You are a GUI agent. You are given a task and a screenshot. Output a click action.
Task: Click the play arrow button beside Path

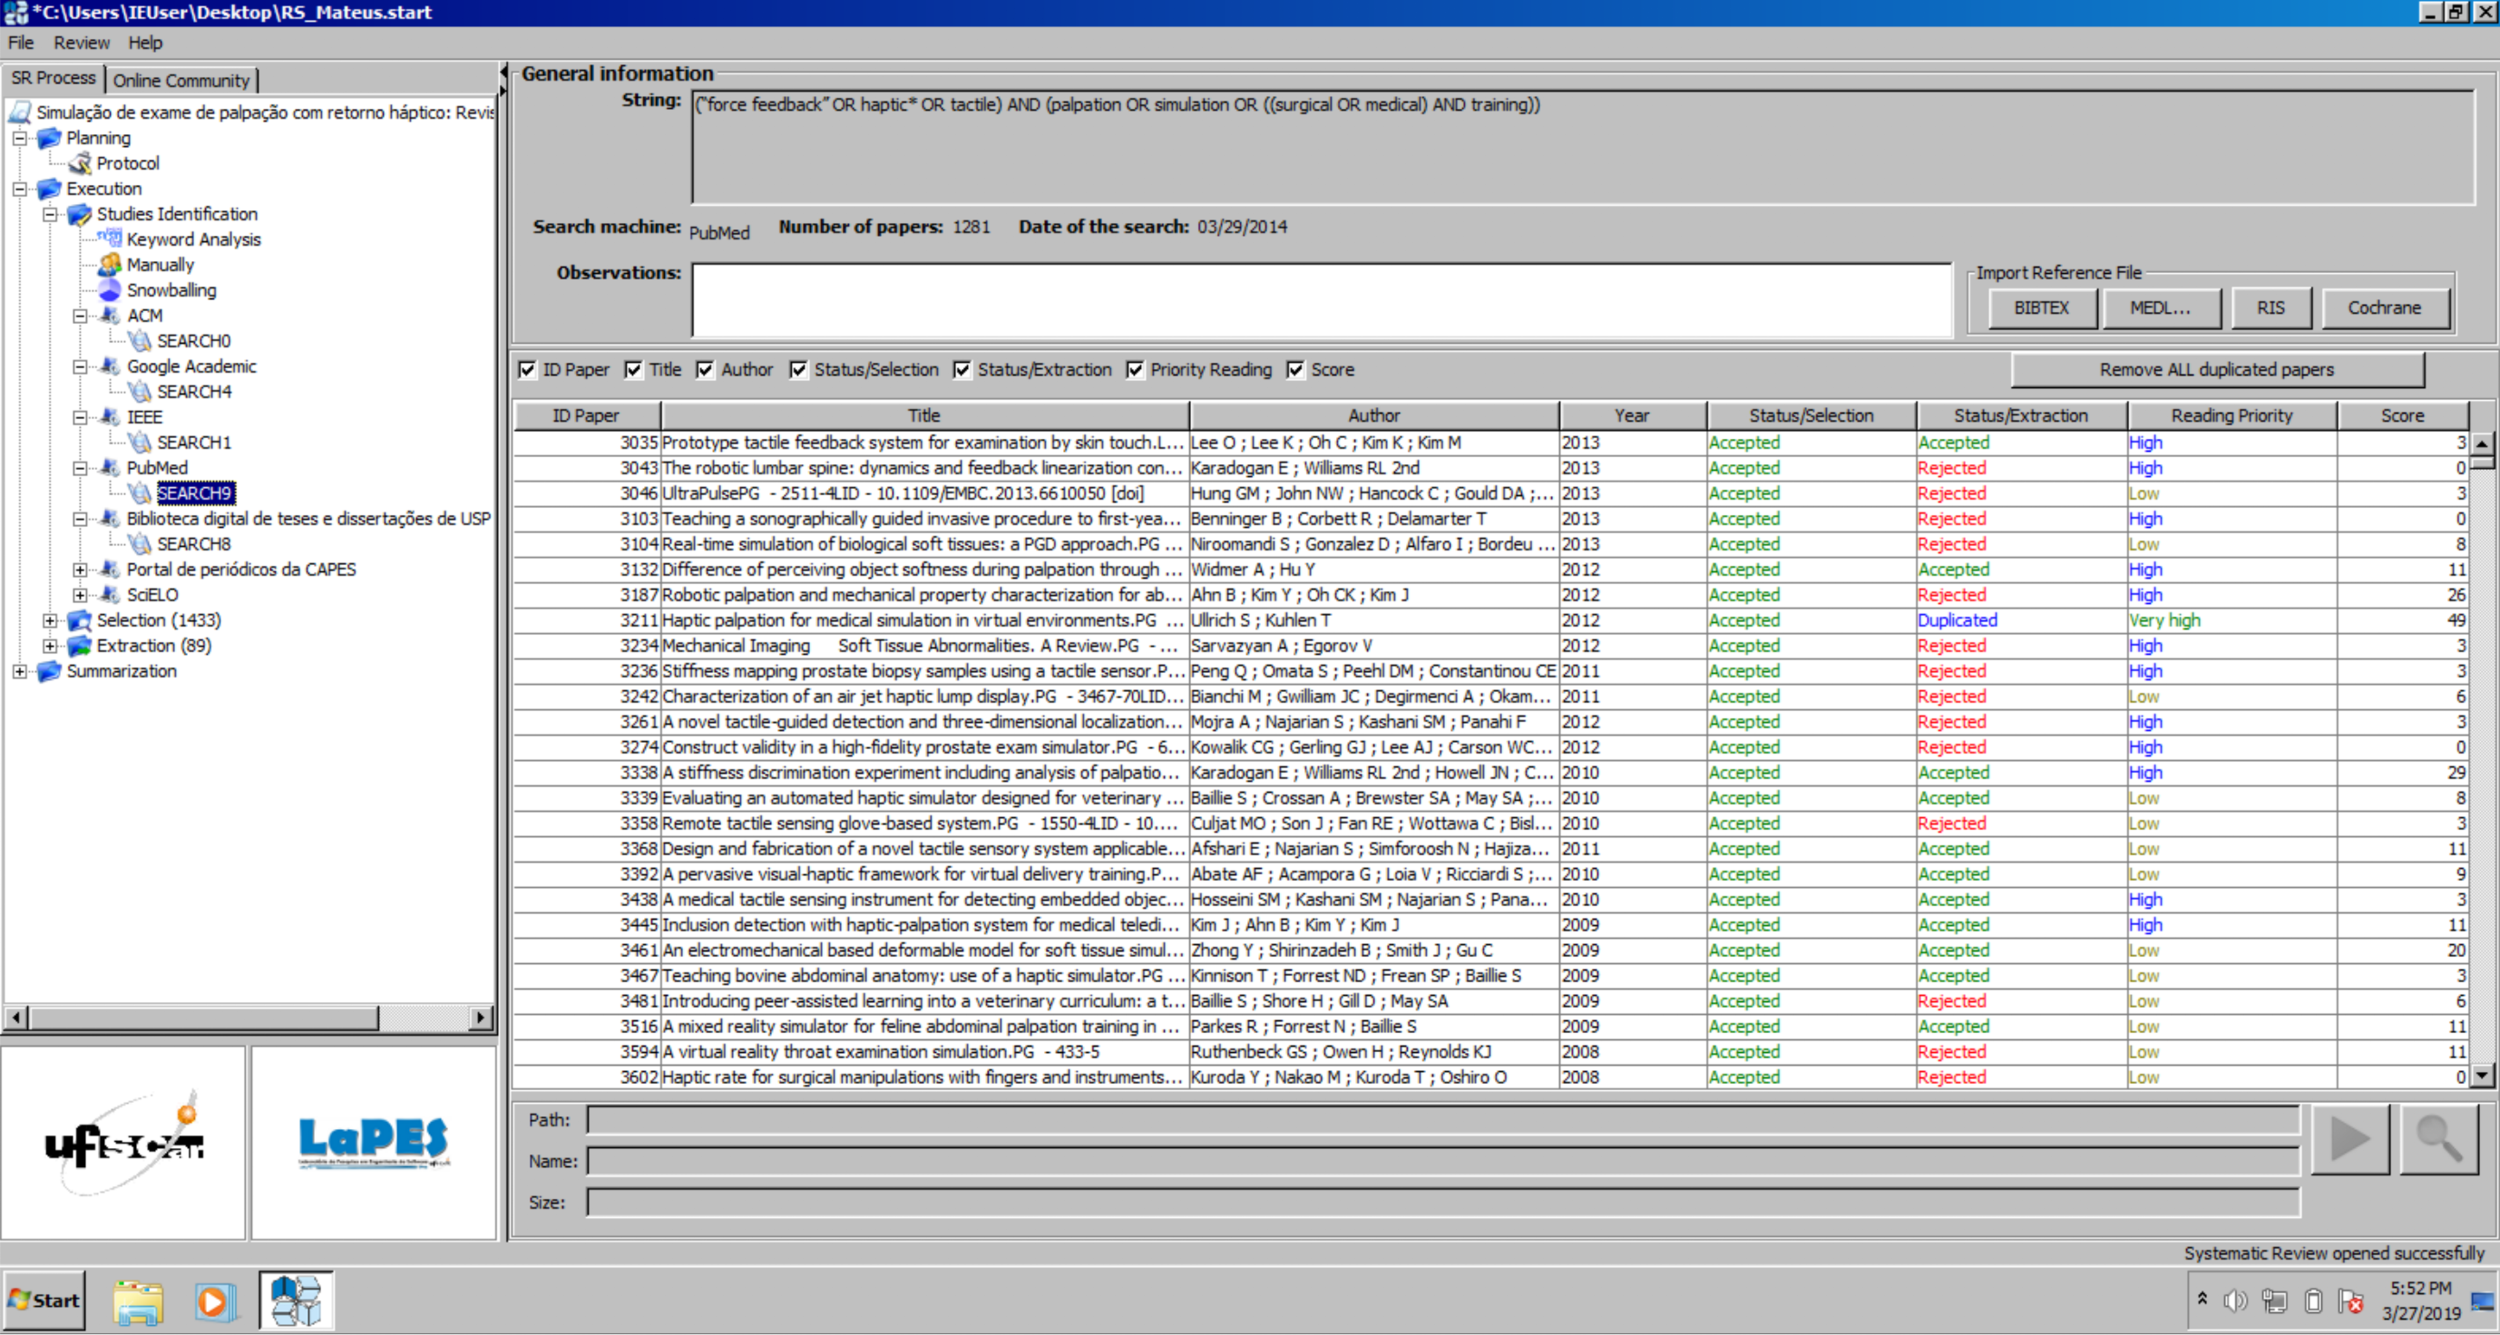(2349, 1139)
